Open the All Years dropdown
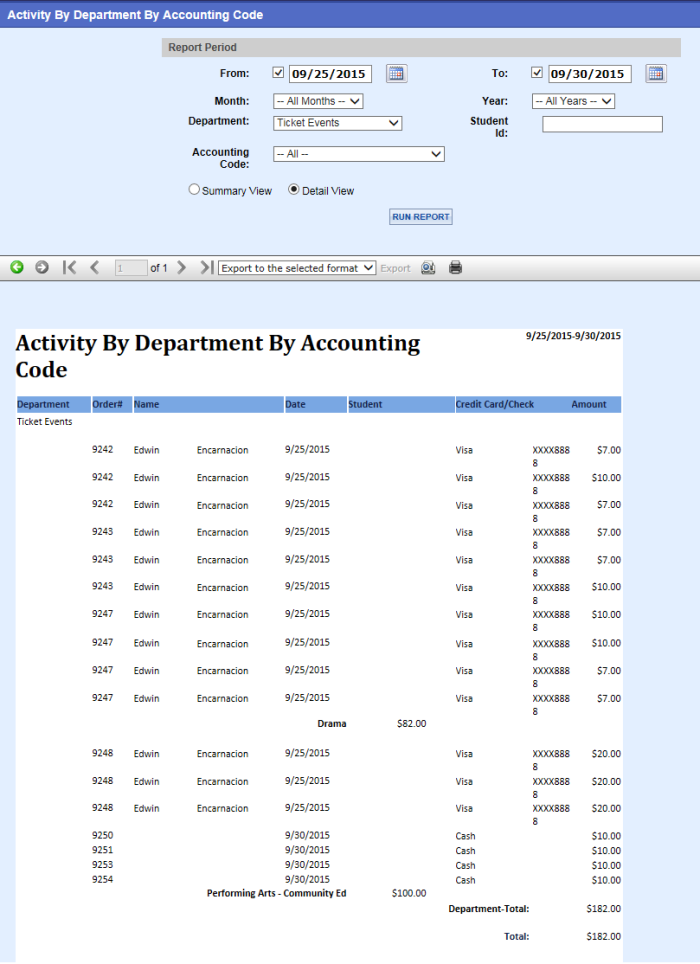 tap(573, 101)
